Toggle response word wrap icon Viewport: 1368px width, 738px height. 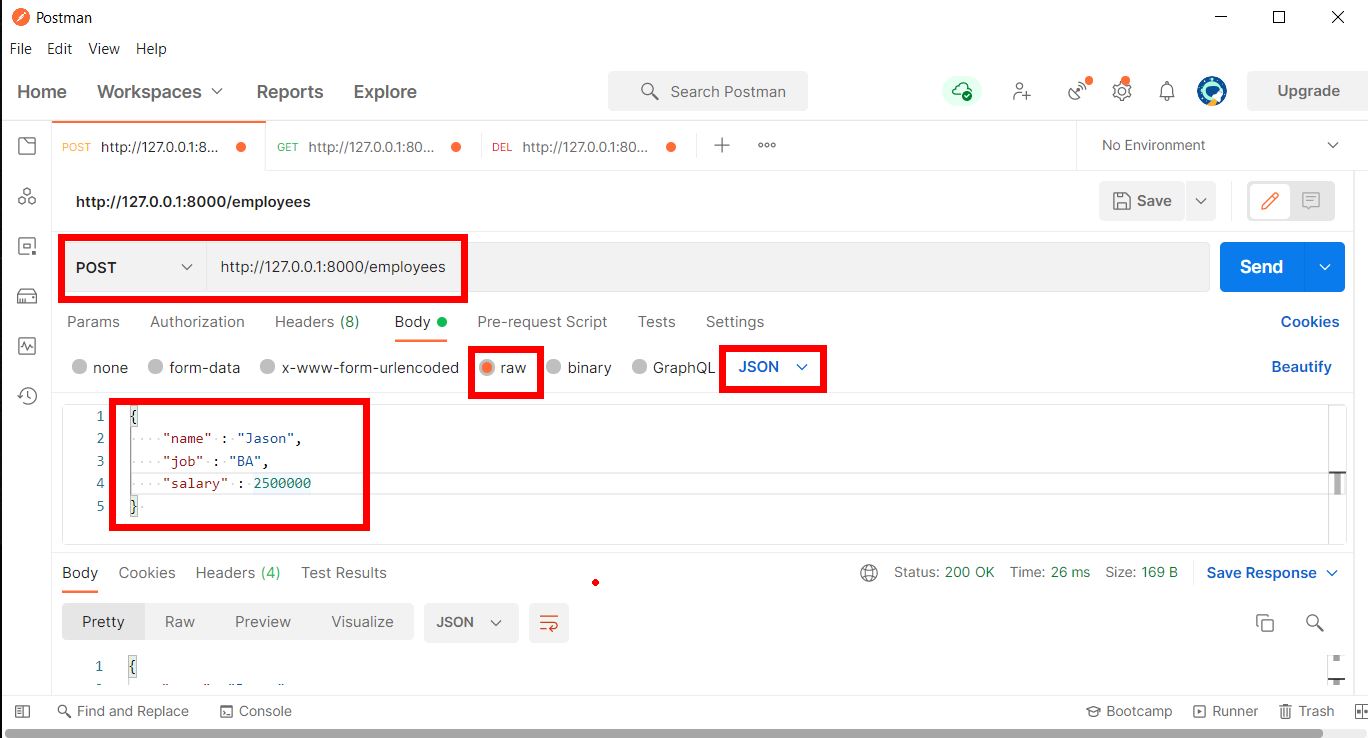click(x=549, y=622)
